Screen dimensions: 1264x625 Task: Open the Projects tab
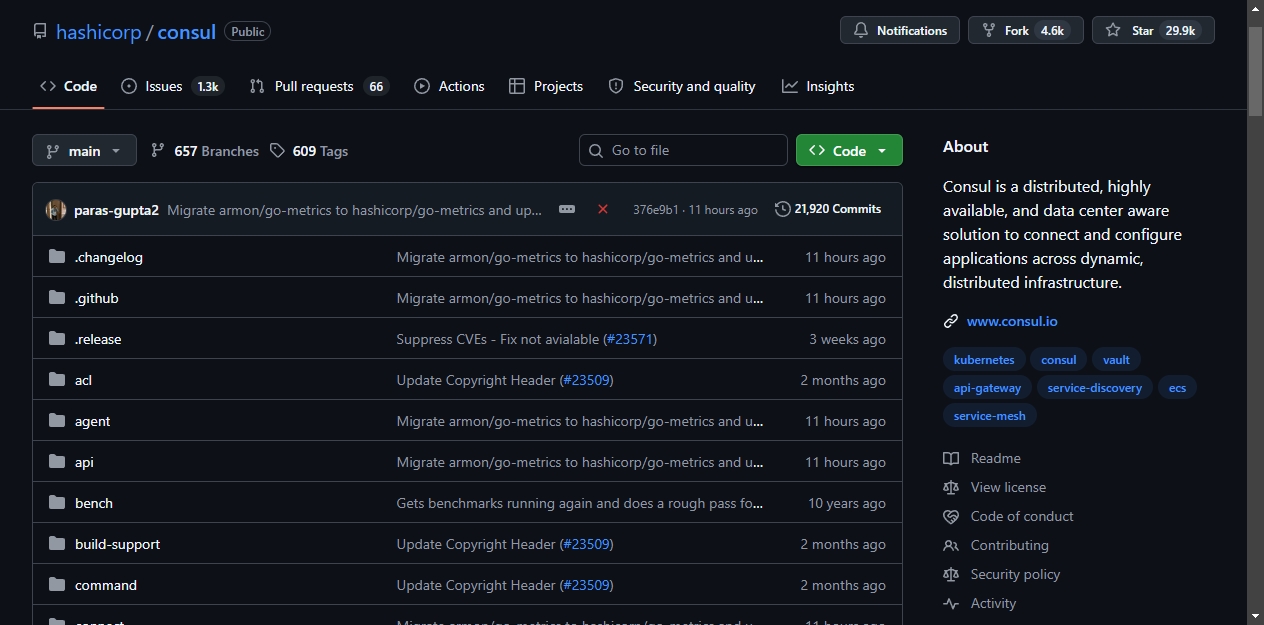546,86
